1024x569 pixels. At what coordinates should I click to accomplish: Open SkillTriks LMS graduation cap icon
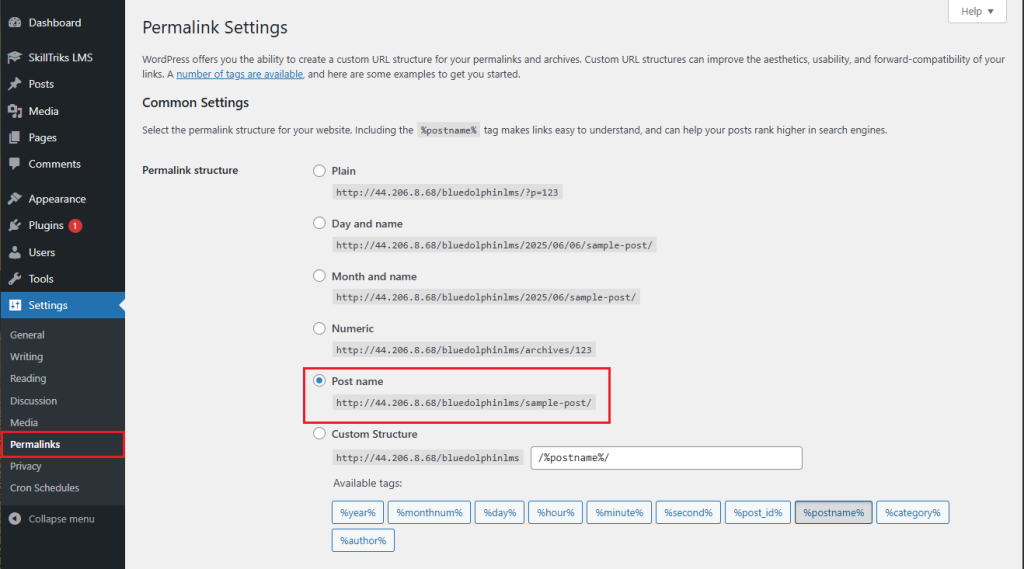14,58
